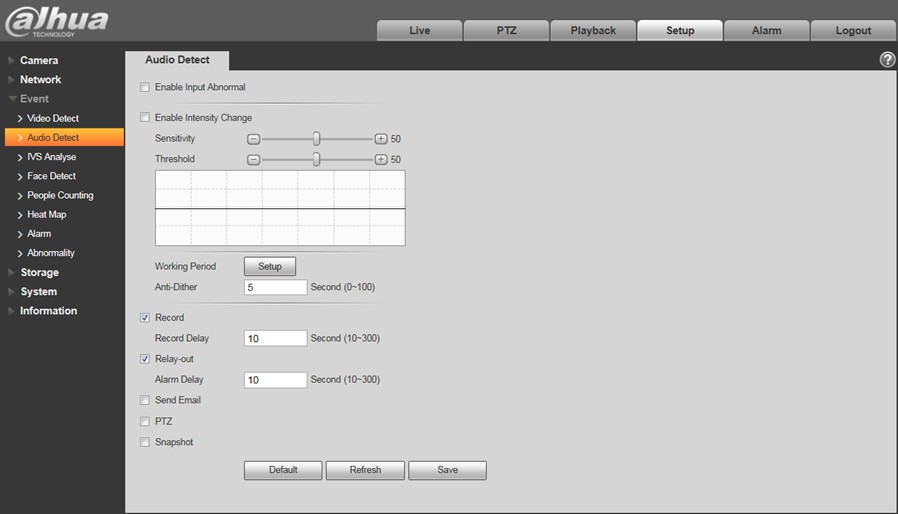
Task: Open the help question mark icon
Action: click(x=887, y=59)
